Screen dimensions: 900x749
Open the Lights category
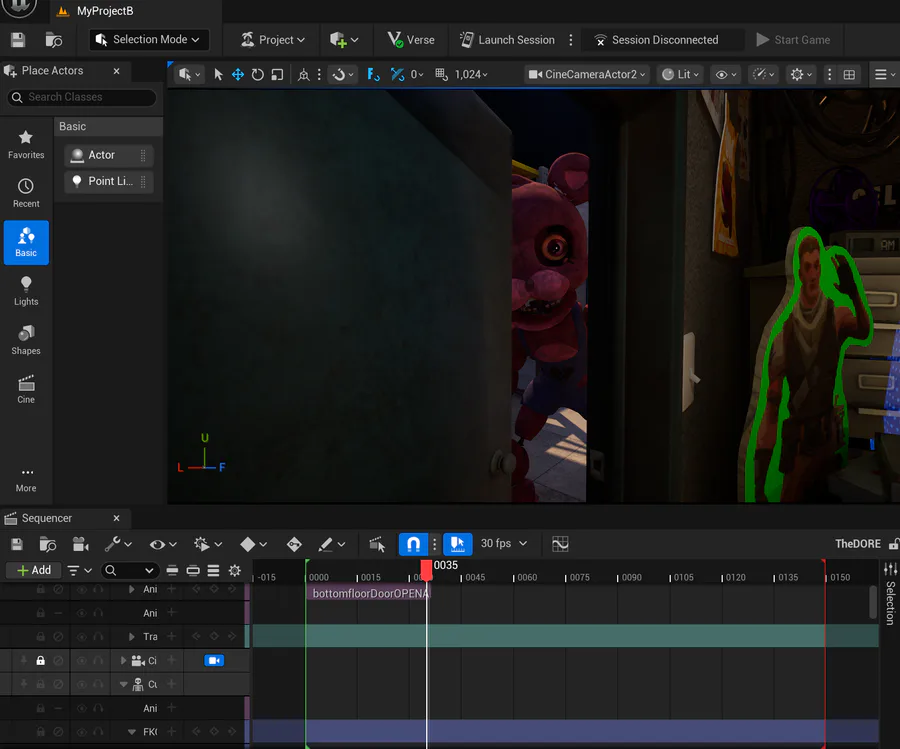(26, 291)
